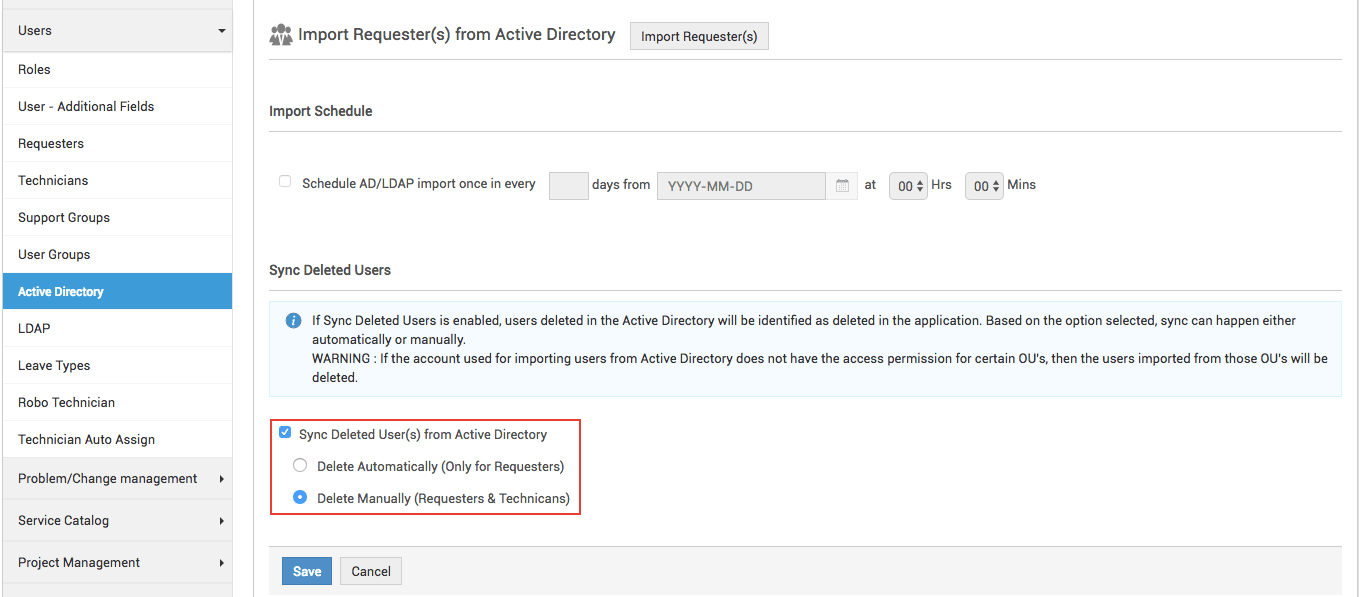Collapse the Users sidebar section
This screenshot has width=1359, height=597.
117,31
